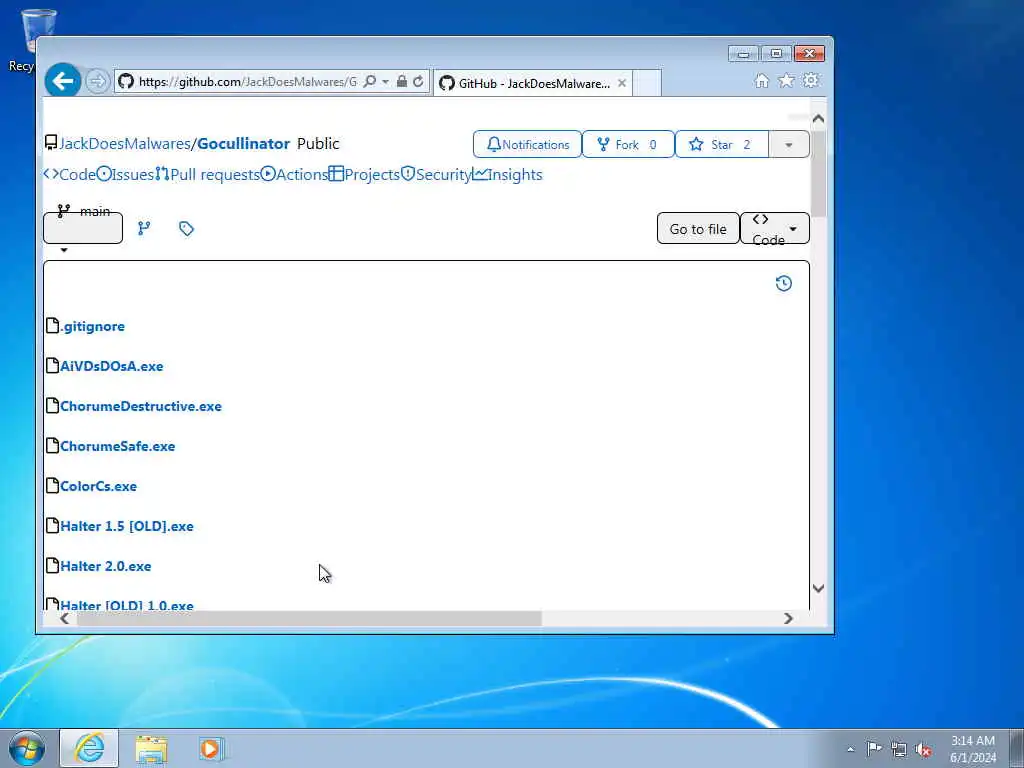Click the GitHub URL address field
The image size is (1024, 768).
248,82
